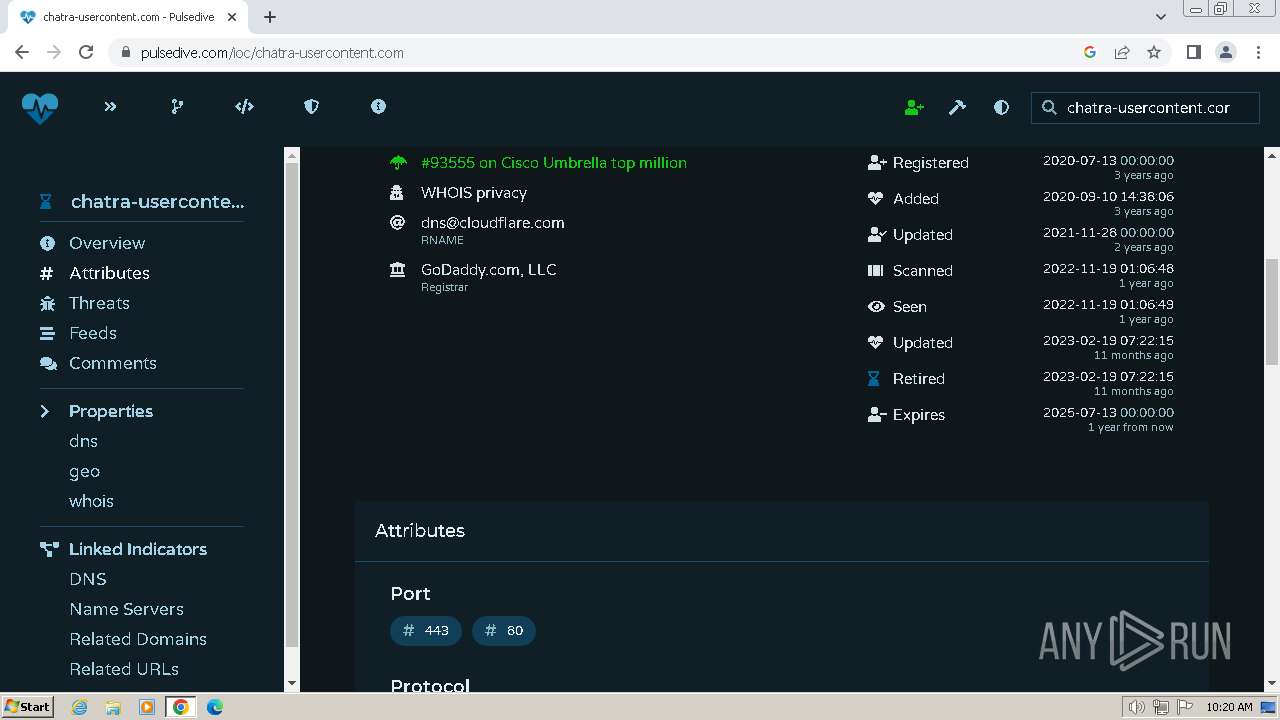
Task: Open the Windows Start menu
Action: [28, 706]
